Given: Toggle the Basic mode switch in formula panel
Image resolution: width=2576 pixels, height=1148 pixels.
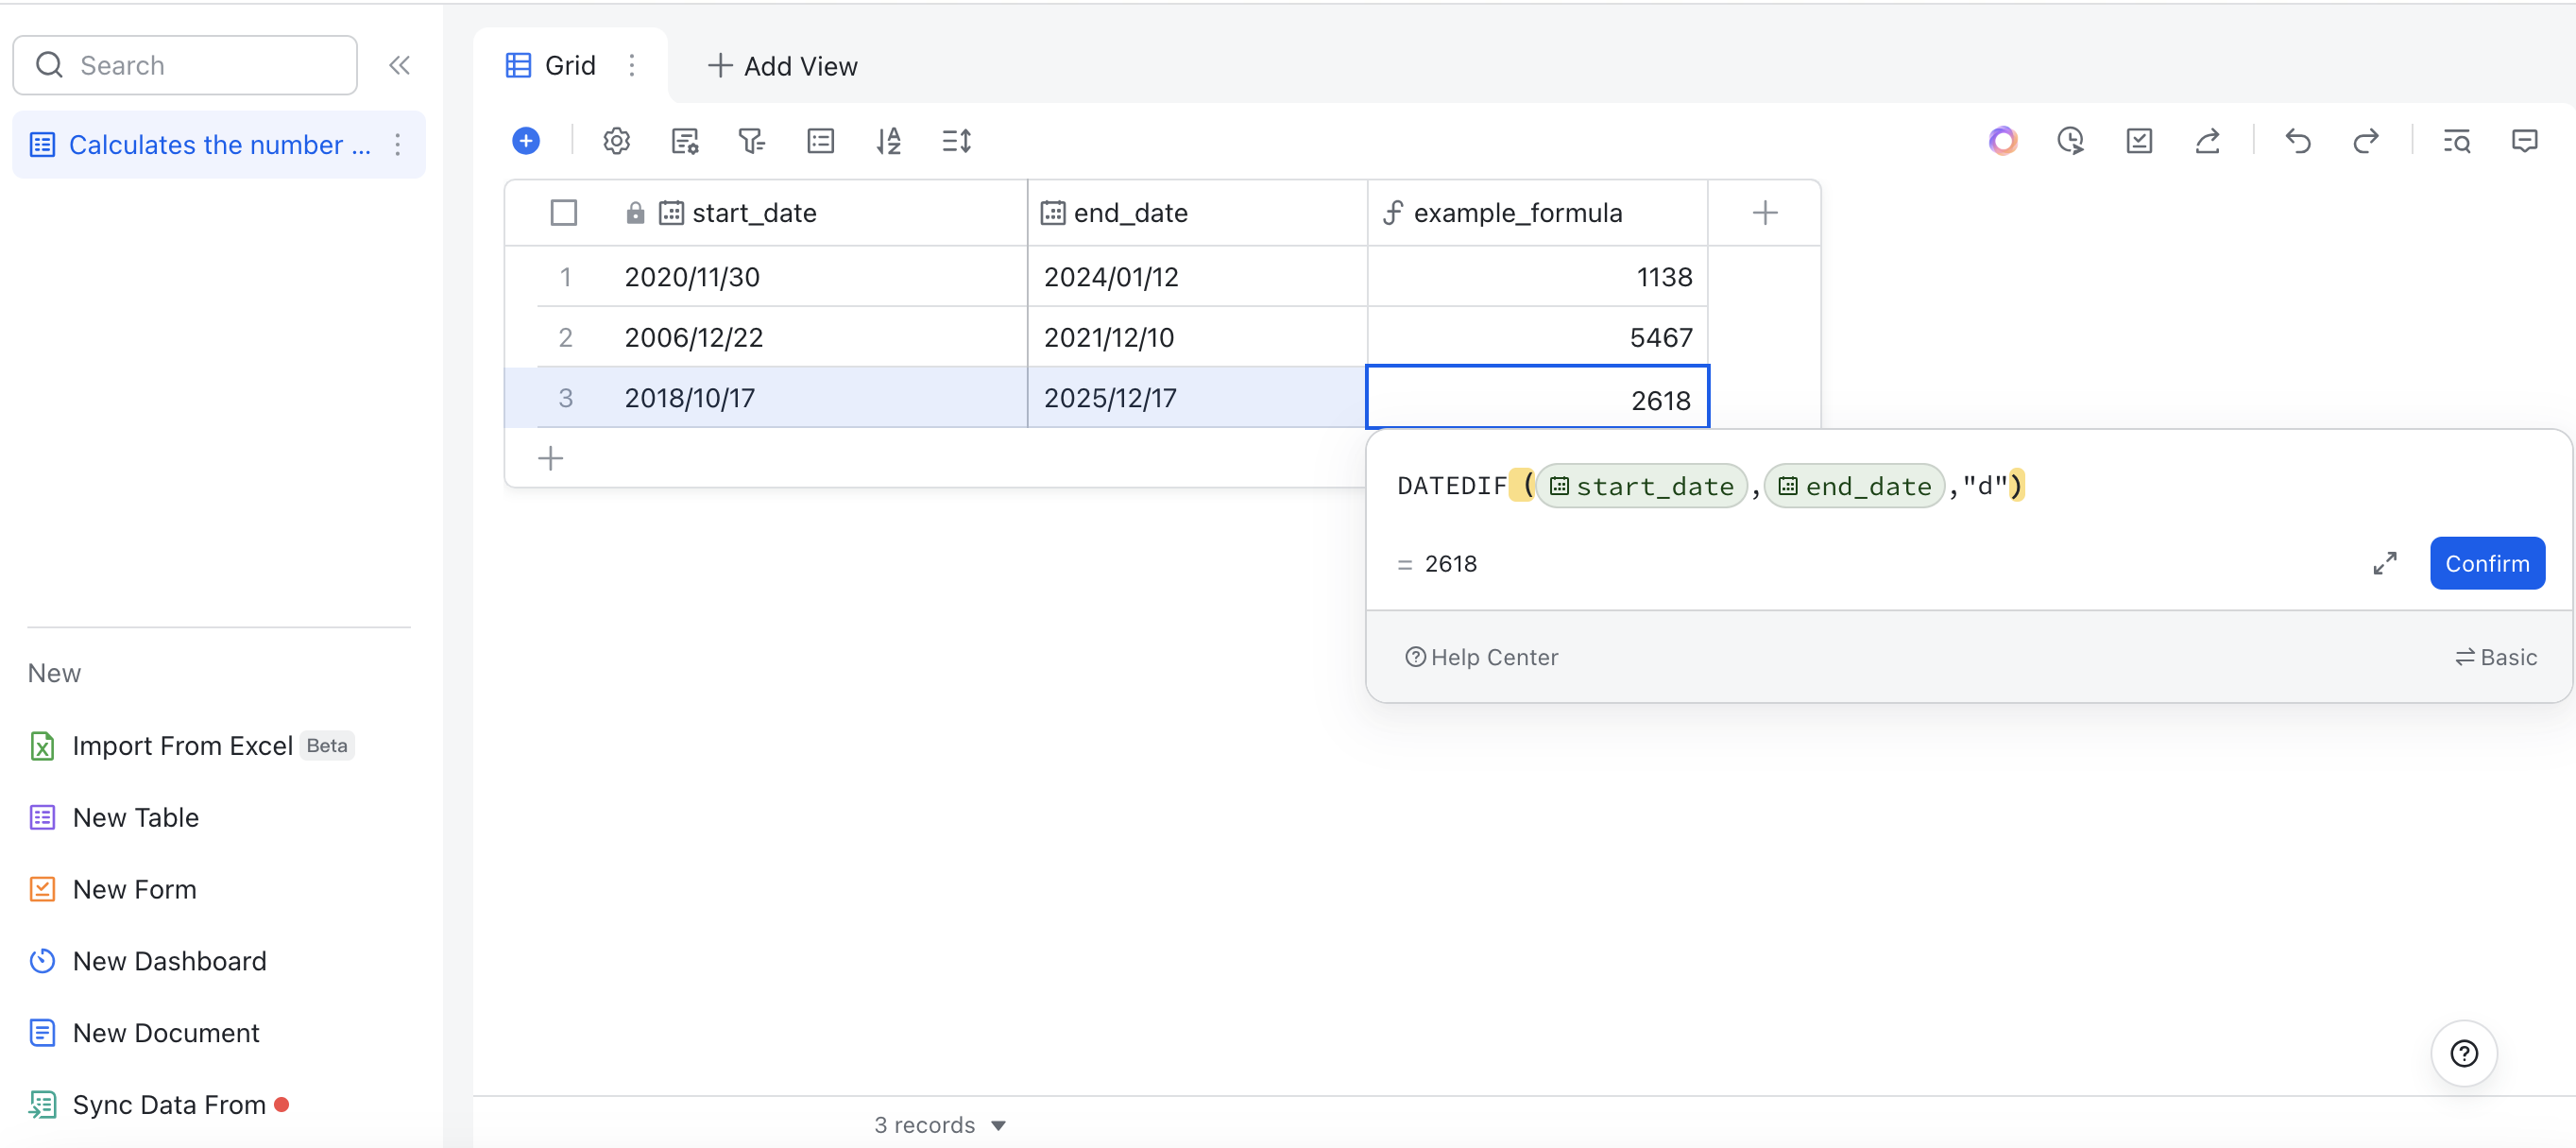Looking at the screenshot, I should [2495, 657].
